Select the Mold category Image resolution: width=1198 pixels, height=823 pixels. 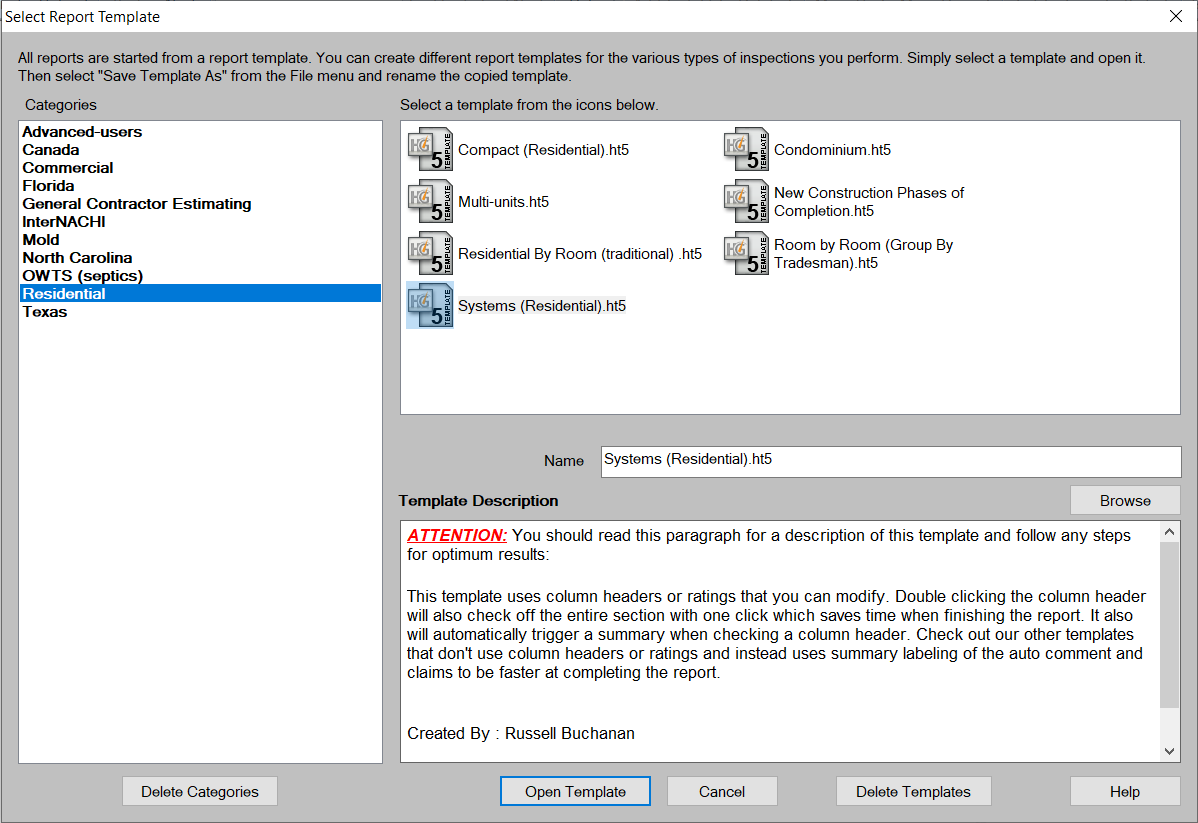[40, 239]
